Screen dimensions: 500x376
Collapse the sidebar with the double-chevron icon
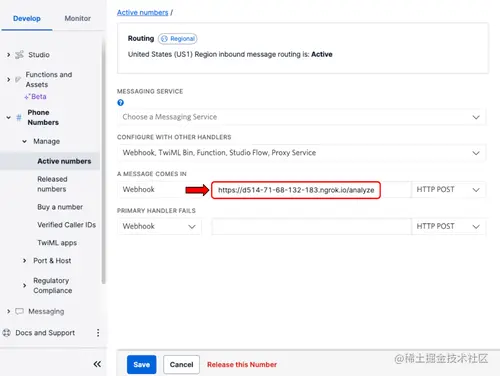[x=97, y=364]
